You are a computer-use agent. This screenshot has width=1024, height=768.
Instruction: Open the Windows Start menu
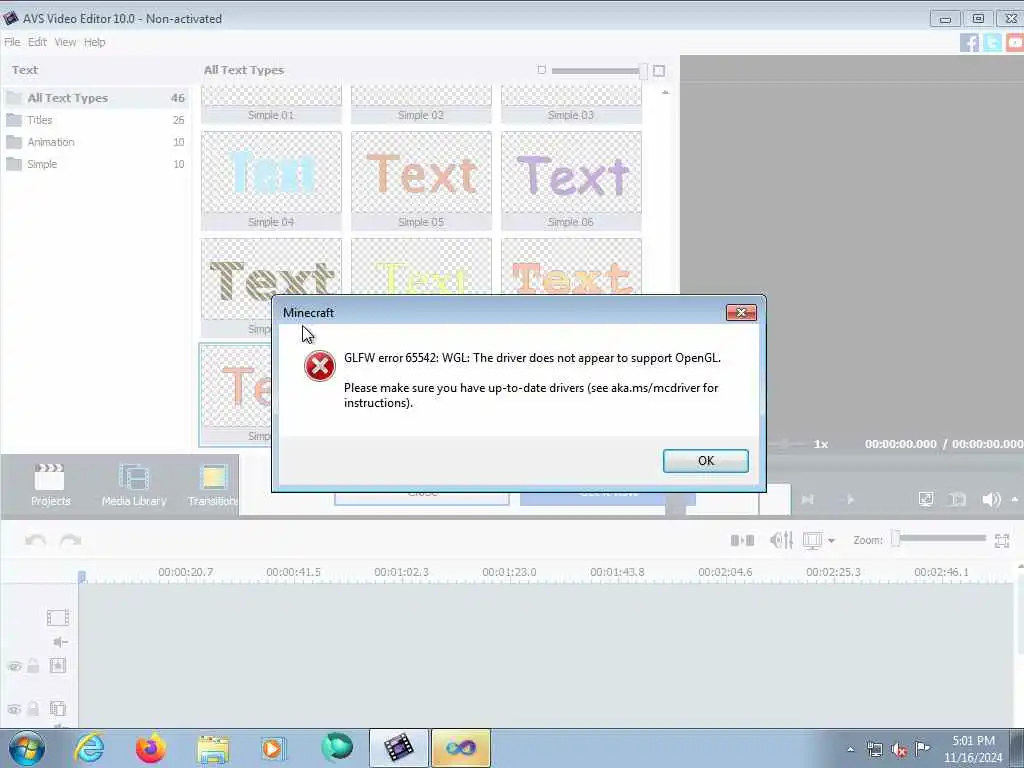click(27, 748)
